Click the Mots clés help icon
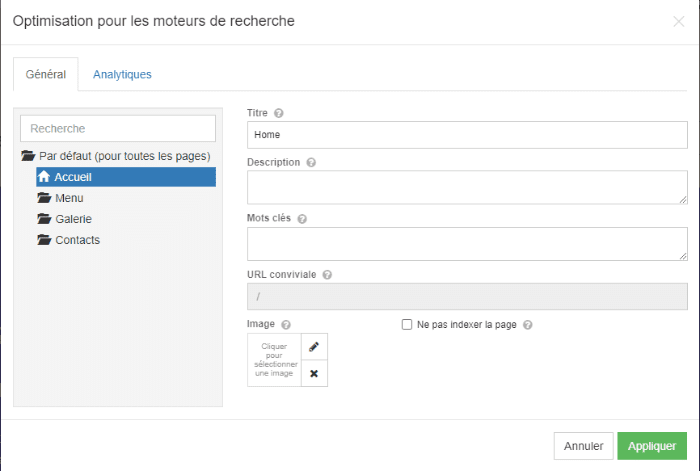 coord(302,219)
